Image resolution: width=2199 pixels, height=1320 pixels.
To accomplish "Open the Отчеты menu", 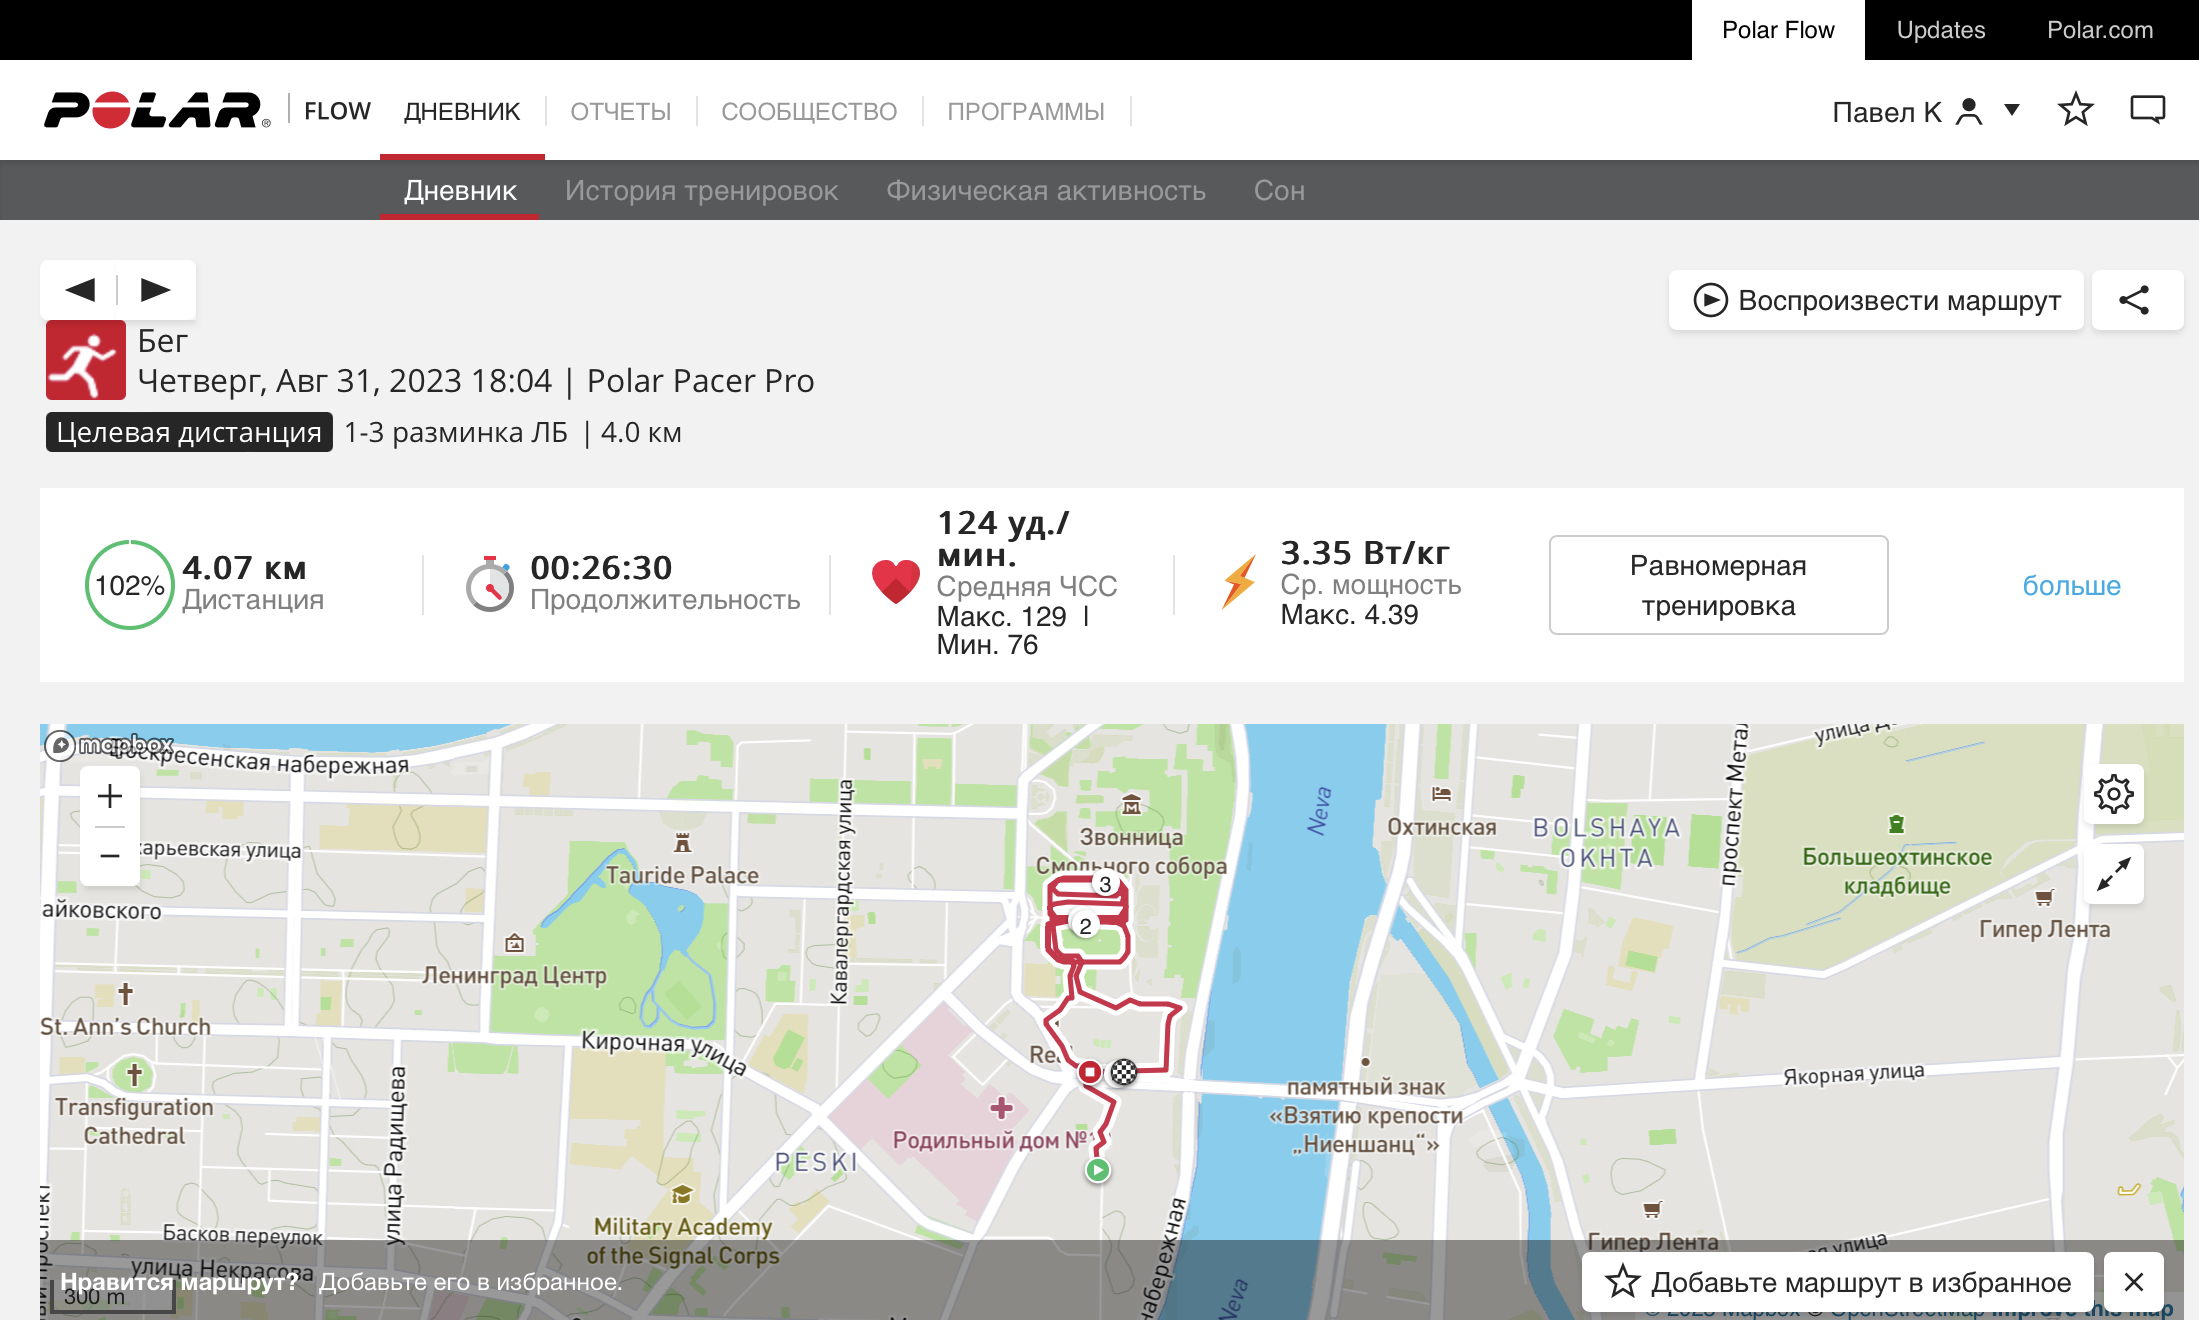I will coord(621,111).
